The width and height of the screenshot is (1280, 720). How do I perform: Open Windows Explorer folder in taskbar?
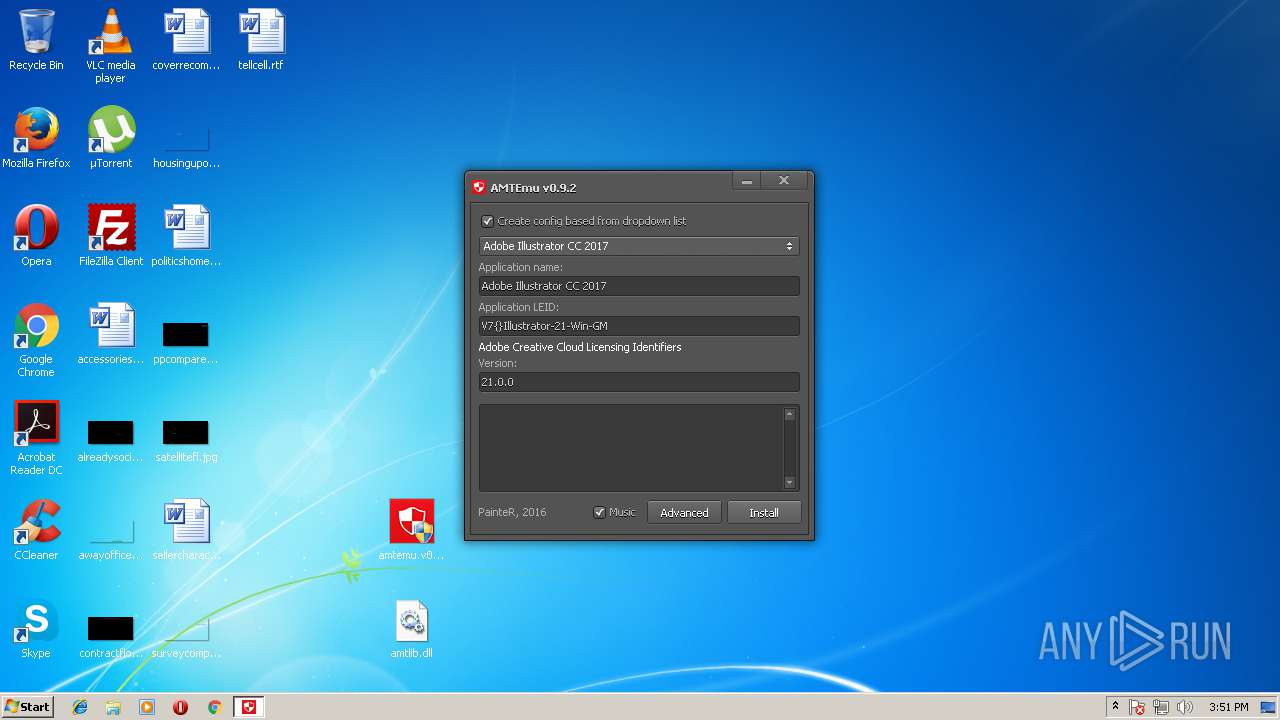[113, 707]
